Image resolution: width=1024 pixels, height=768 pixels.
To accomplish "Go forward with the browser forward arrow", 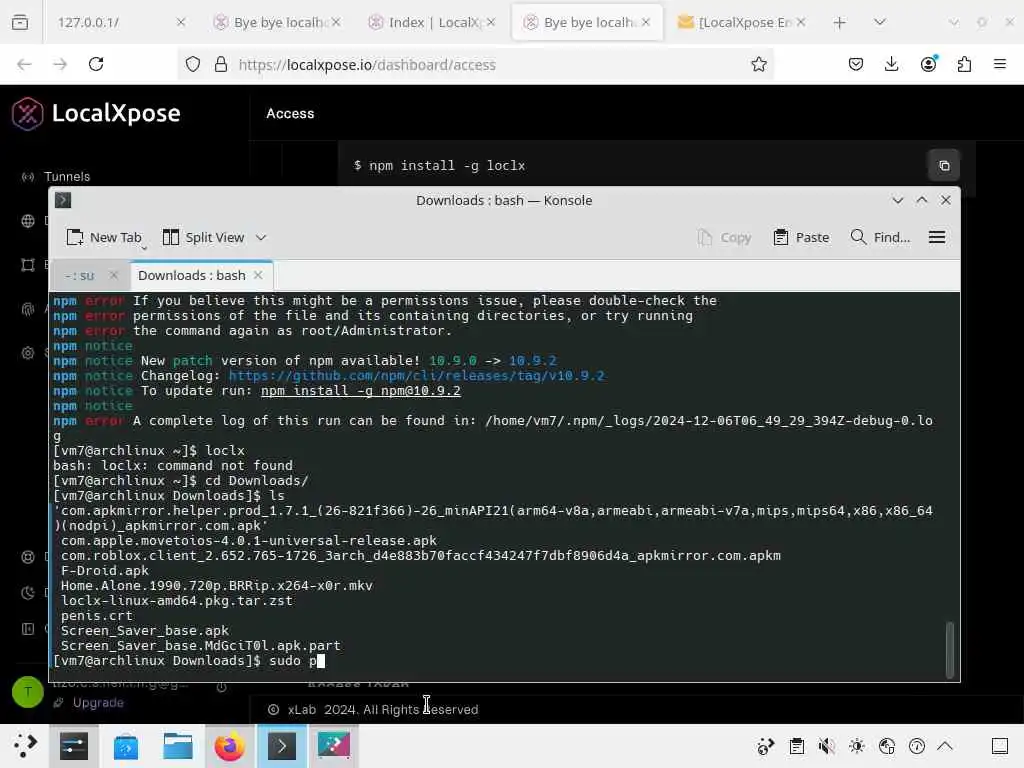I will tap(60, 64).
